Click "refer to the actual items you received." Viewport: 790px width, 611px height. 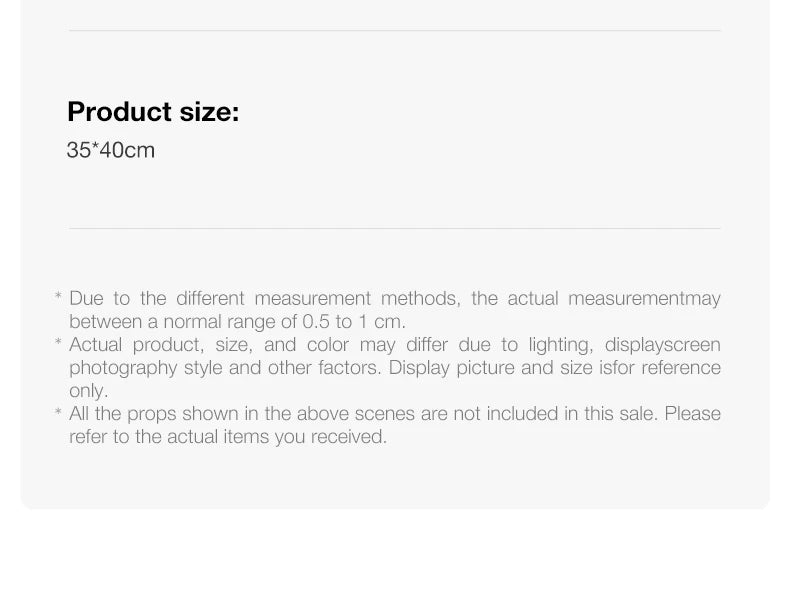[x=227, y=437]
